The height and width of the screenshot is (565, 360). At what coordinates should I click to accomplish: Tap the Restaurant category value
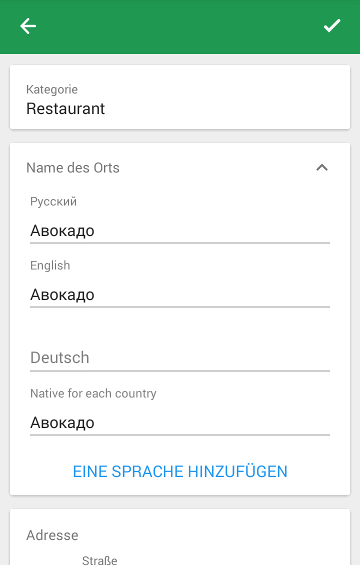[65, 109]
